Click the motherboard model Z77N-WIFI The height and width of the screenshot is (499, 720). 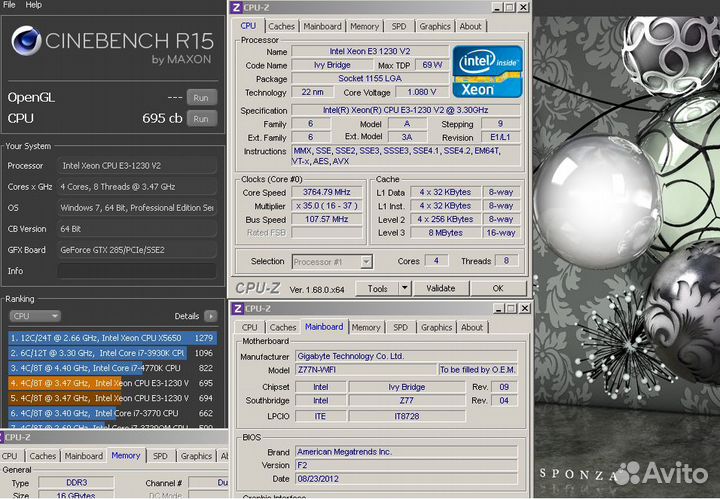tap(366, 370)
